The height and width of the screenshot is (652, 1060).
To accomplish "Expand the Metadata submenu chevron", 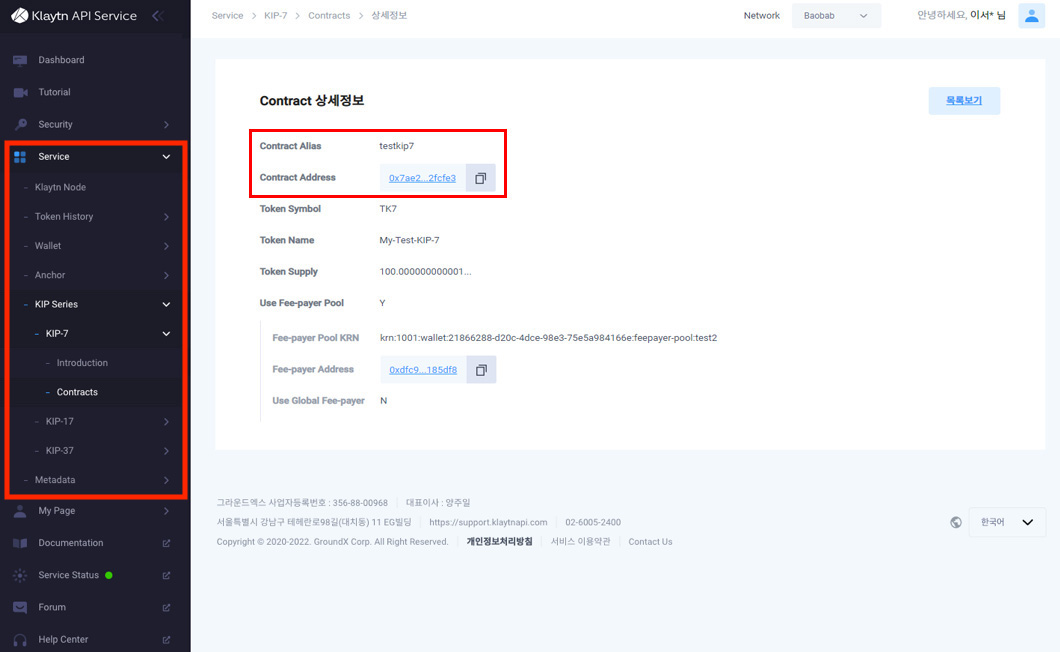I will point(166,480).
